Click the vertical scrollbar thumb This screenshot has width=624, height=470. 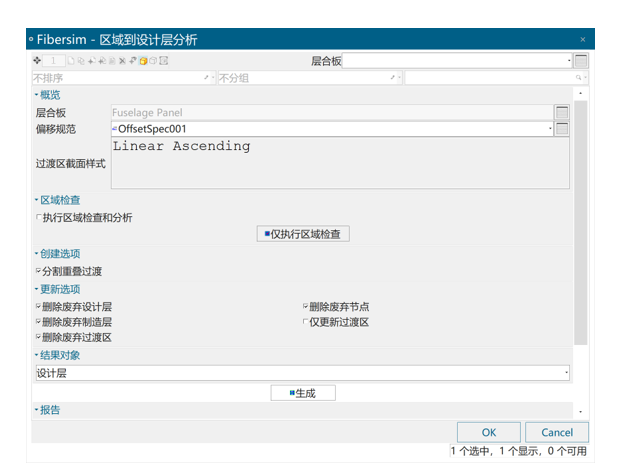(x=581, y=222)
